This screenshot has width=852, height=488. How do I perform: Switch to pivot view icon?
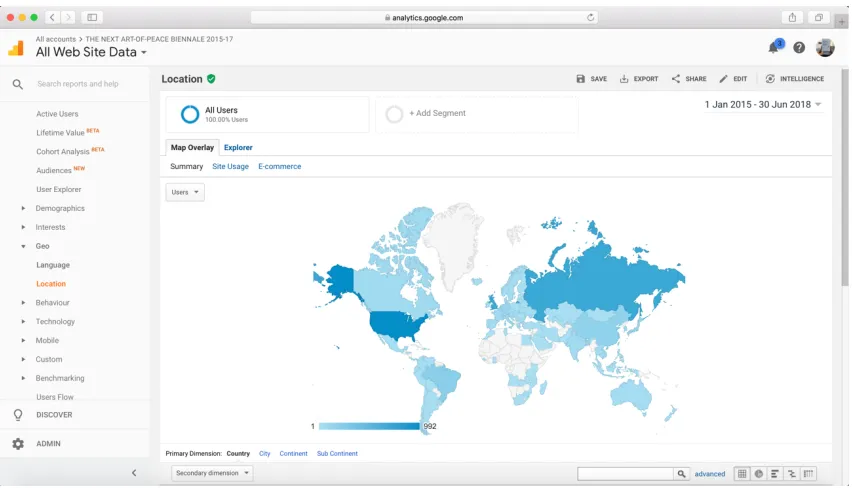pos(809,474)
